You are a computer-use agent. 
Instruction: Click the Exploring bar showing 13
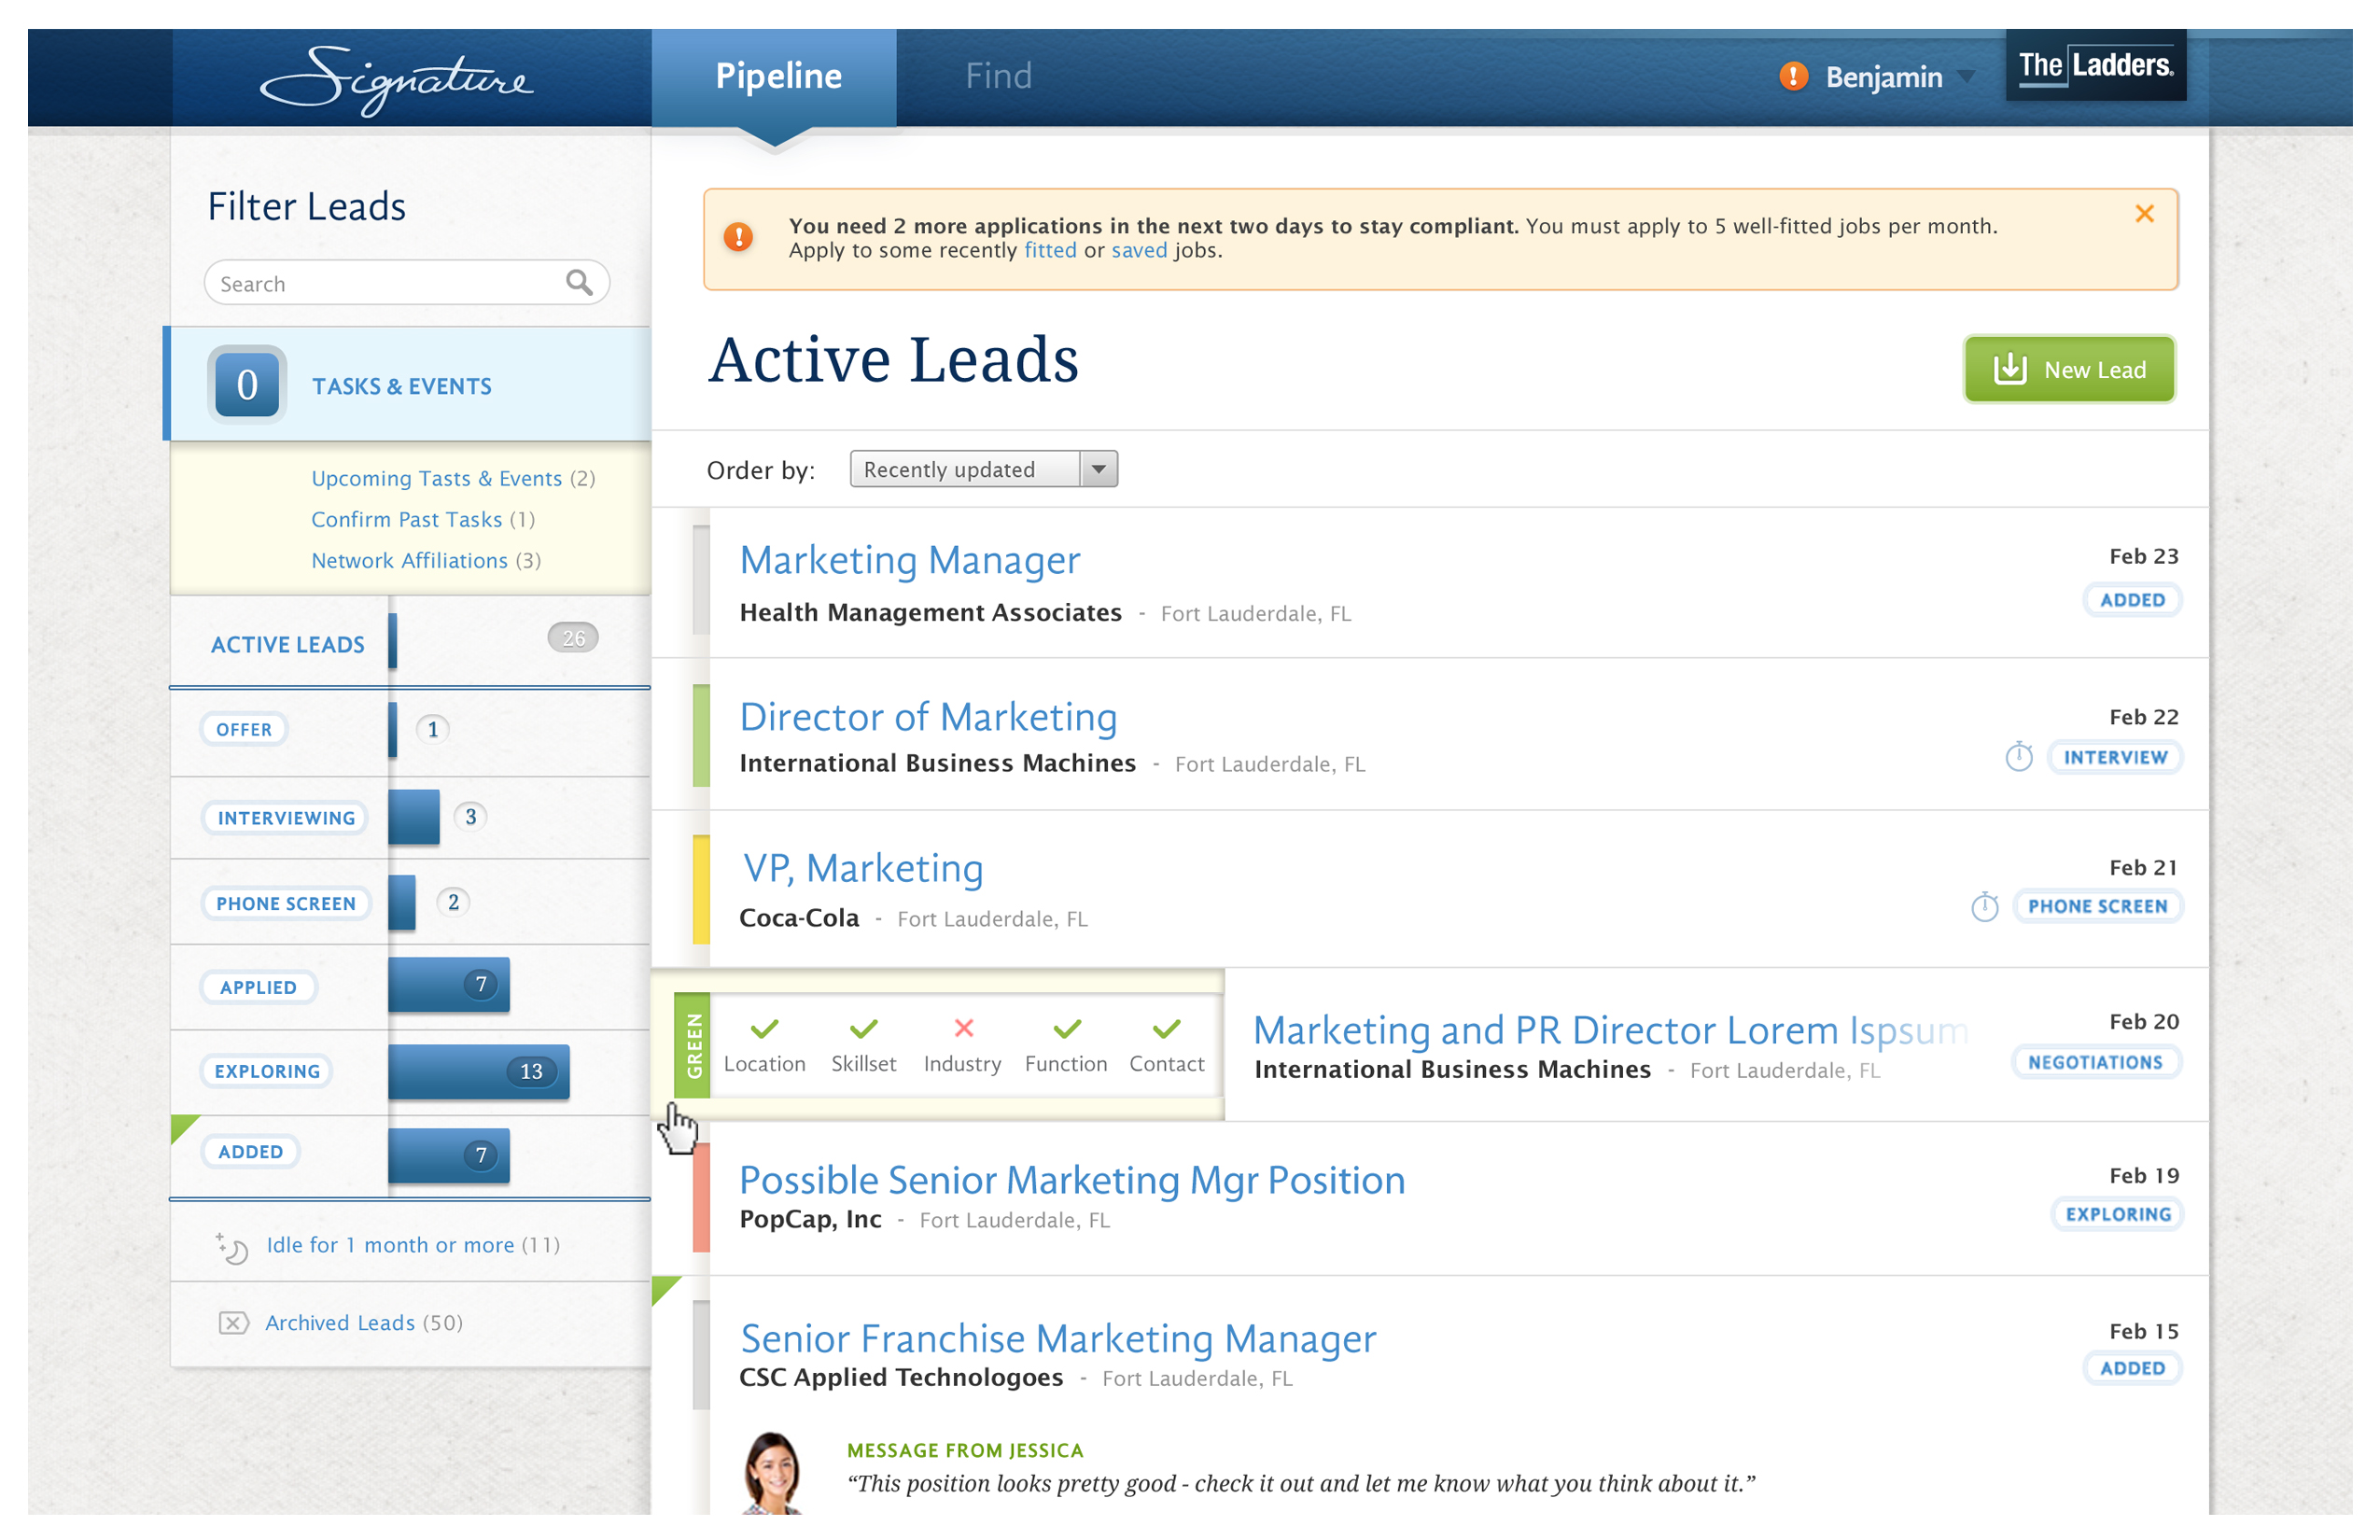click(x=479, y=1072)
